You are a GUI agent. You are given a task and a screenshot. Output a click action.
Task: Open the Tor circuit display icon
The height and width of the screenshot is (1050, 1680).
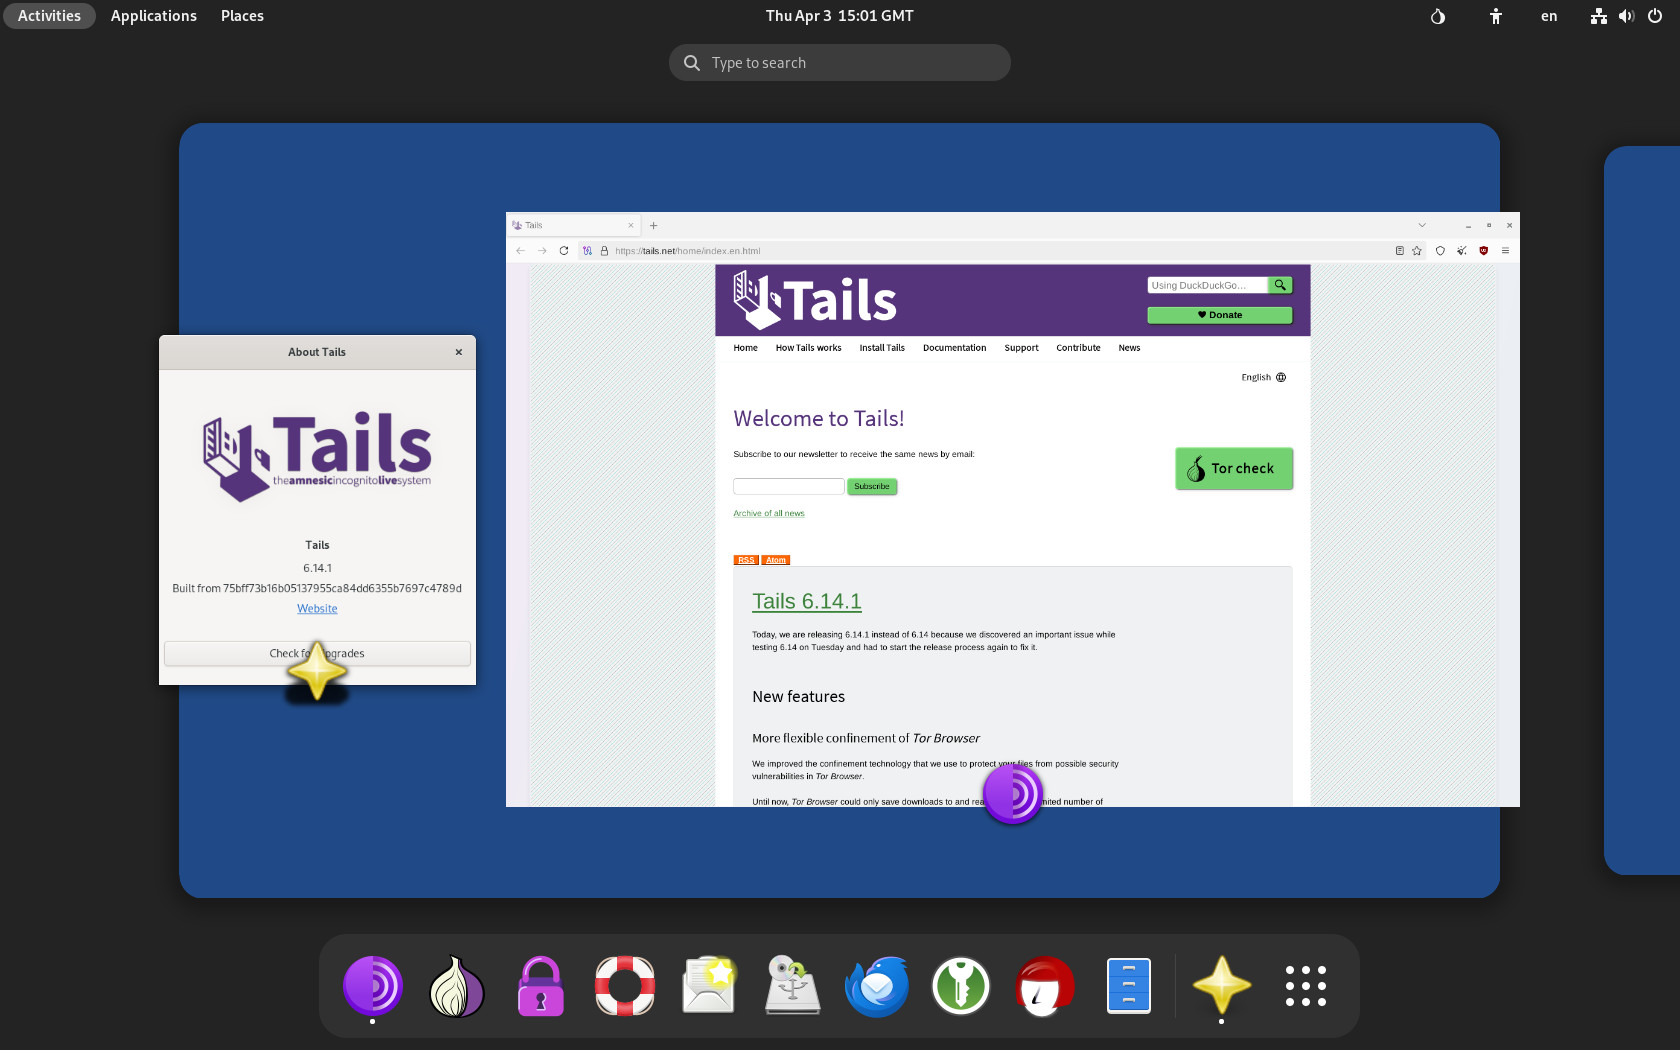coord(587,251)
